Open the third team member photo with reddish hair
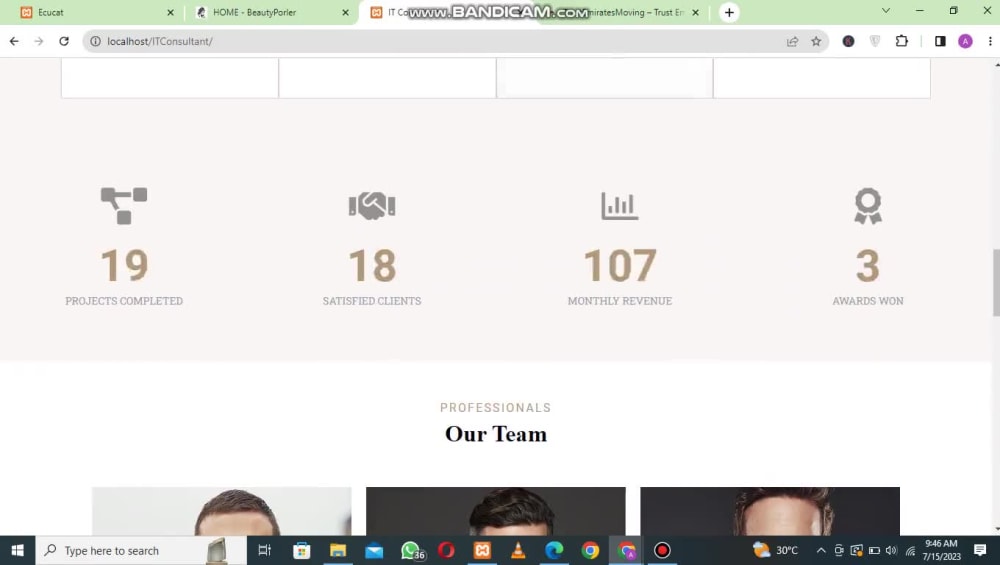 pos(770,511)
